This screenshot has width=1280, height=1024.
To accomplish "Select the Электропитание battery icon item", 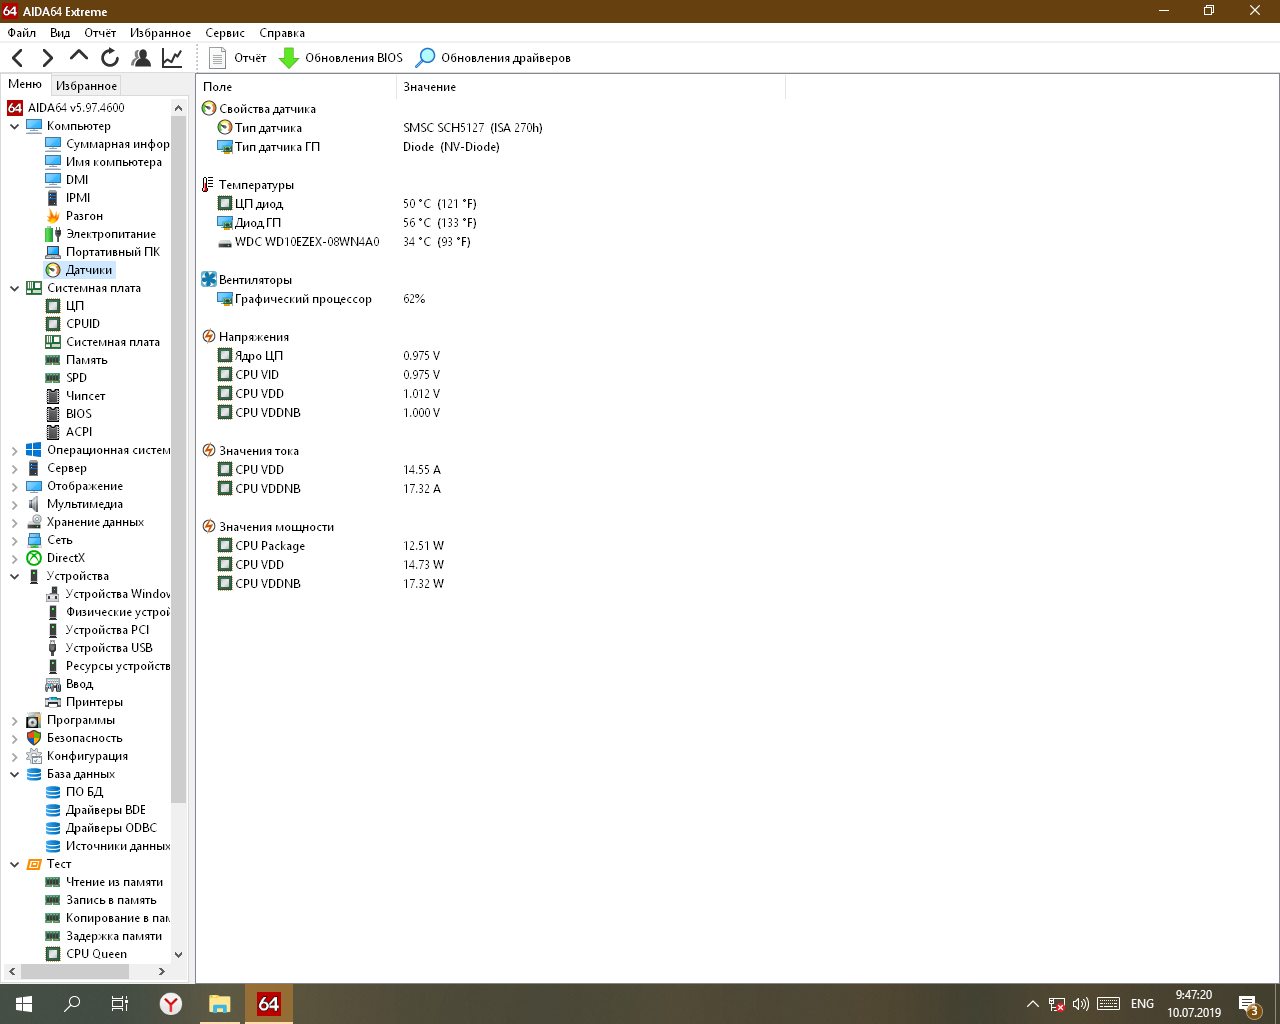I will point(53,234).
